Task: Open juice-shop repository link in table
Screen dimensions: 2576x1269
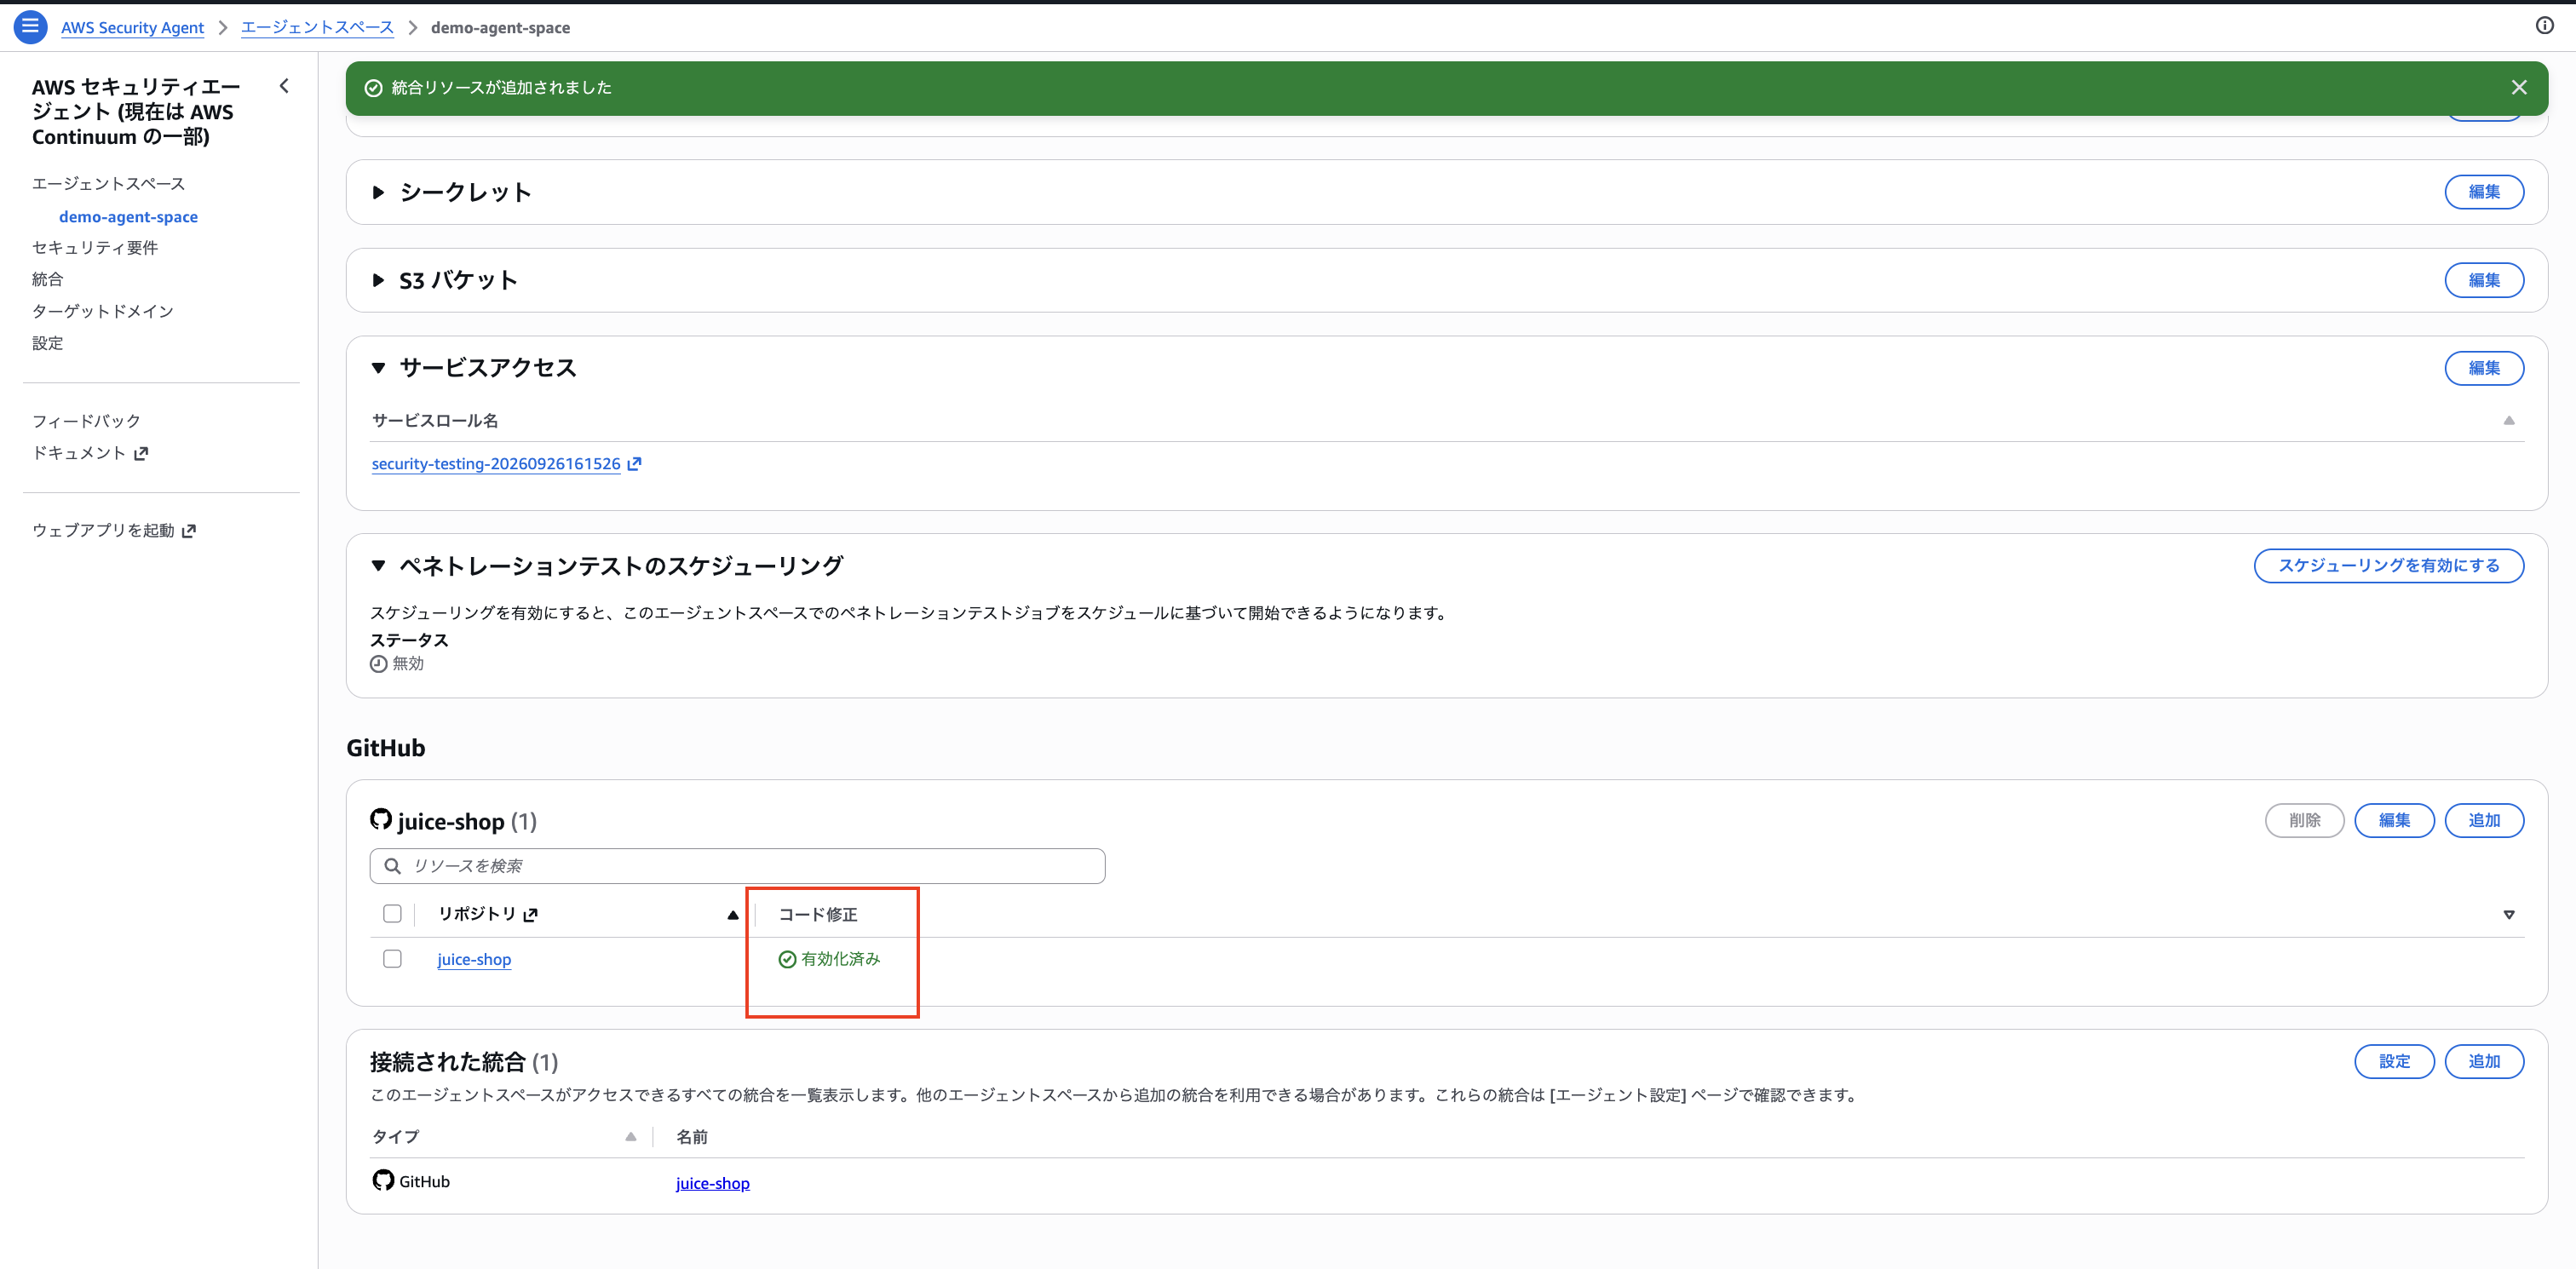Action: [474, 960]
